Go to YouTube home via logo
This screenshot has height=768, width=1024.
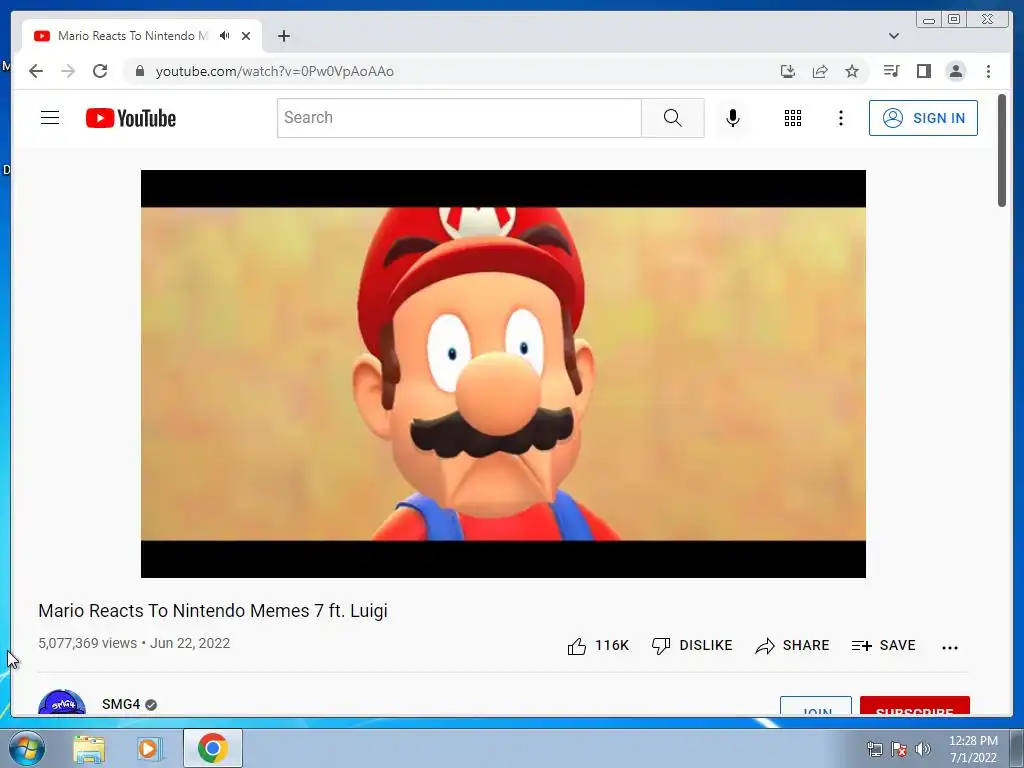[131, 118]
